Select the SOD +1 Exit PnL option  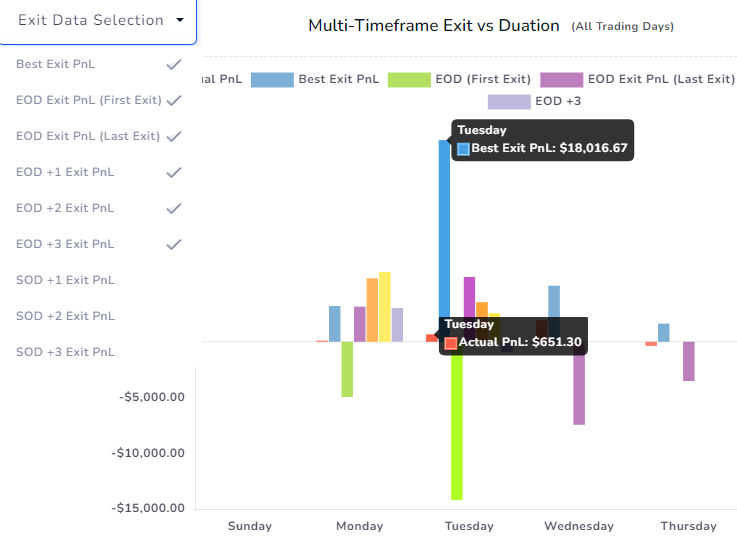65,280
